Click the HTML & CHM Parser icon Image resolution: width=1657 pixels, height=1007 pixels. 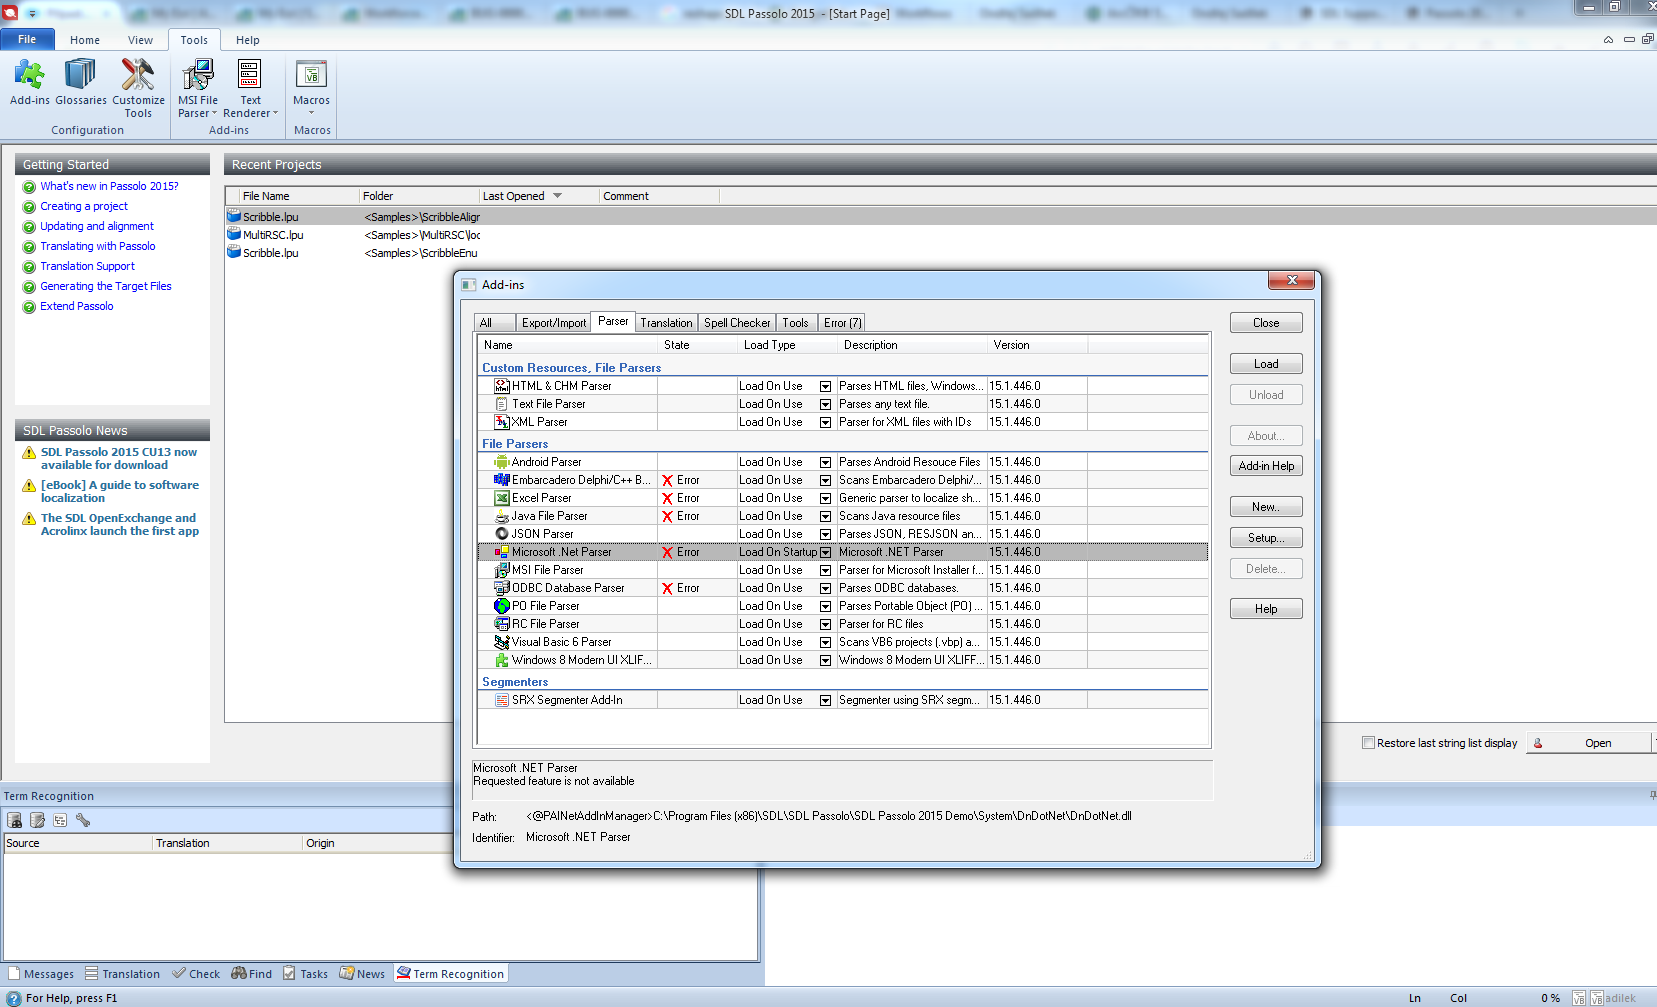pyautogui.click(x=502, y=386)
